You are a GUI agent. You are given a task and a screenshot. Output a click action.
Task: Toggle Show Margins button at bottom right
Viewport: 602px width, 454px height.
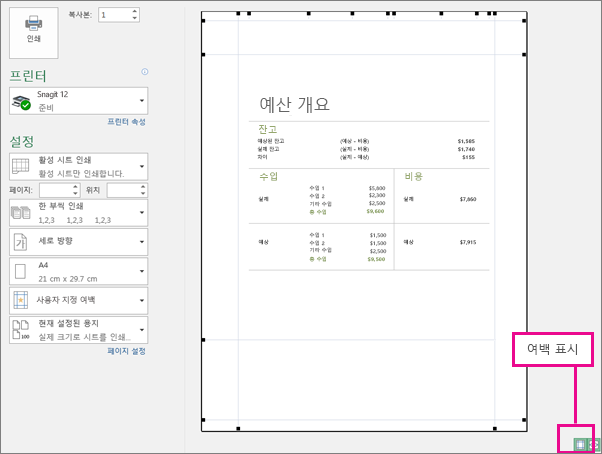580,444
